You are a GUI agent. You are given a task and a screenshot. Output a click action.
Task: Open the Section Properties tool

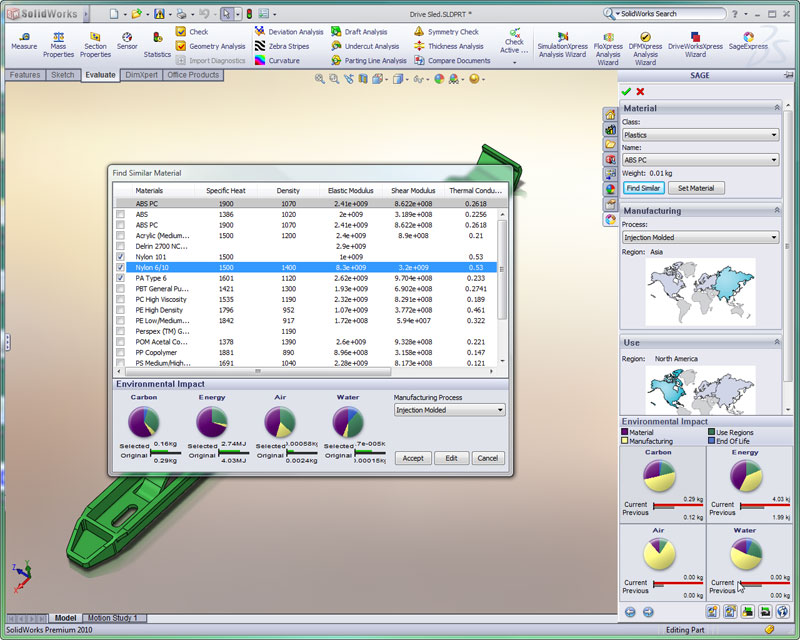tap(95, 40)
